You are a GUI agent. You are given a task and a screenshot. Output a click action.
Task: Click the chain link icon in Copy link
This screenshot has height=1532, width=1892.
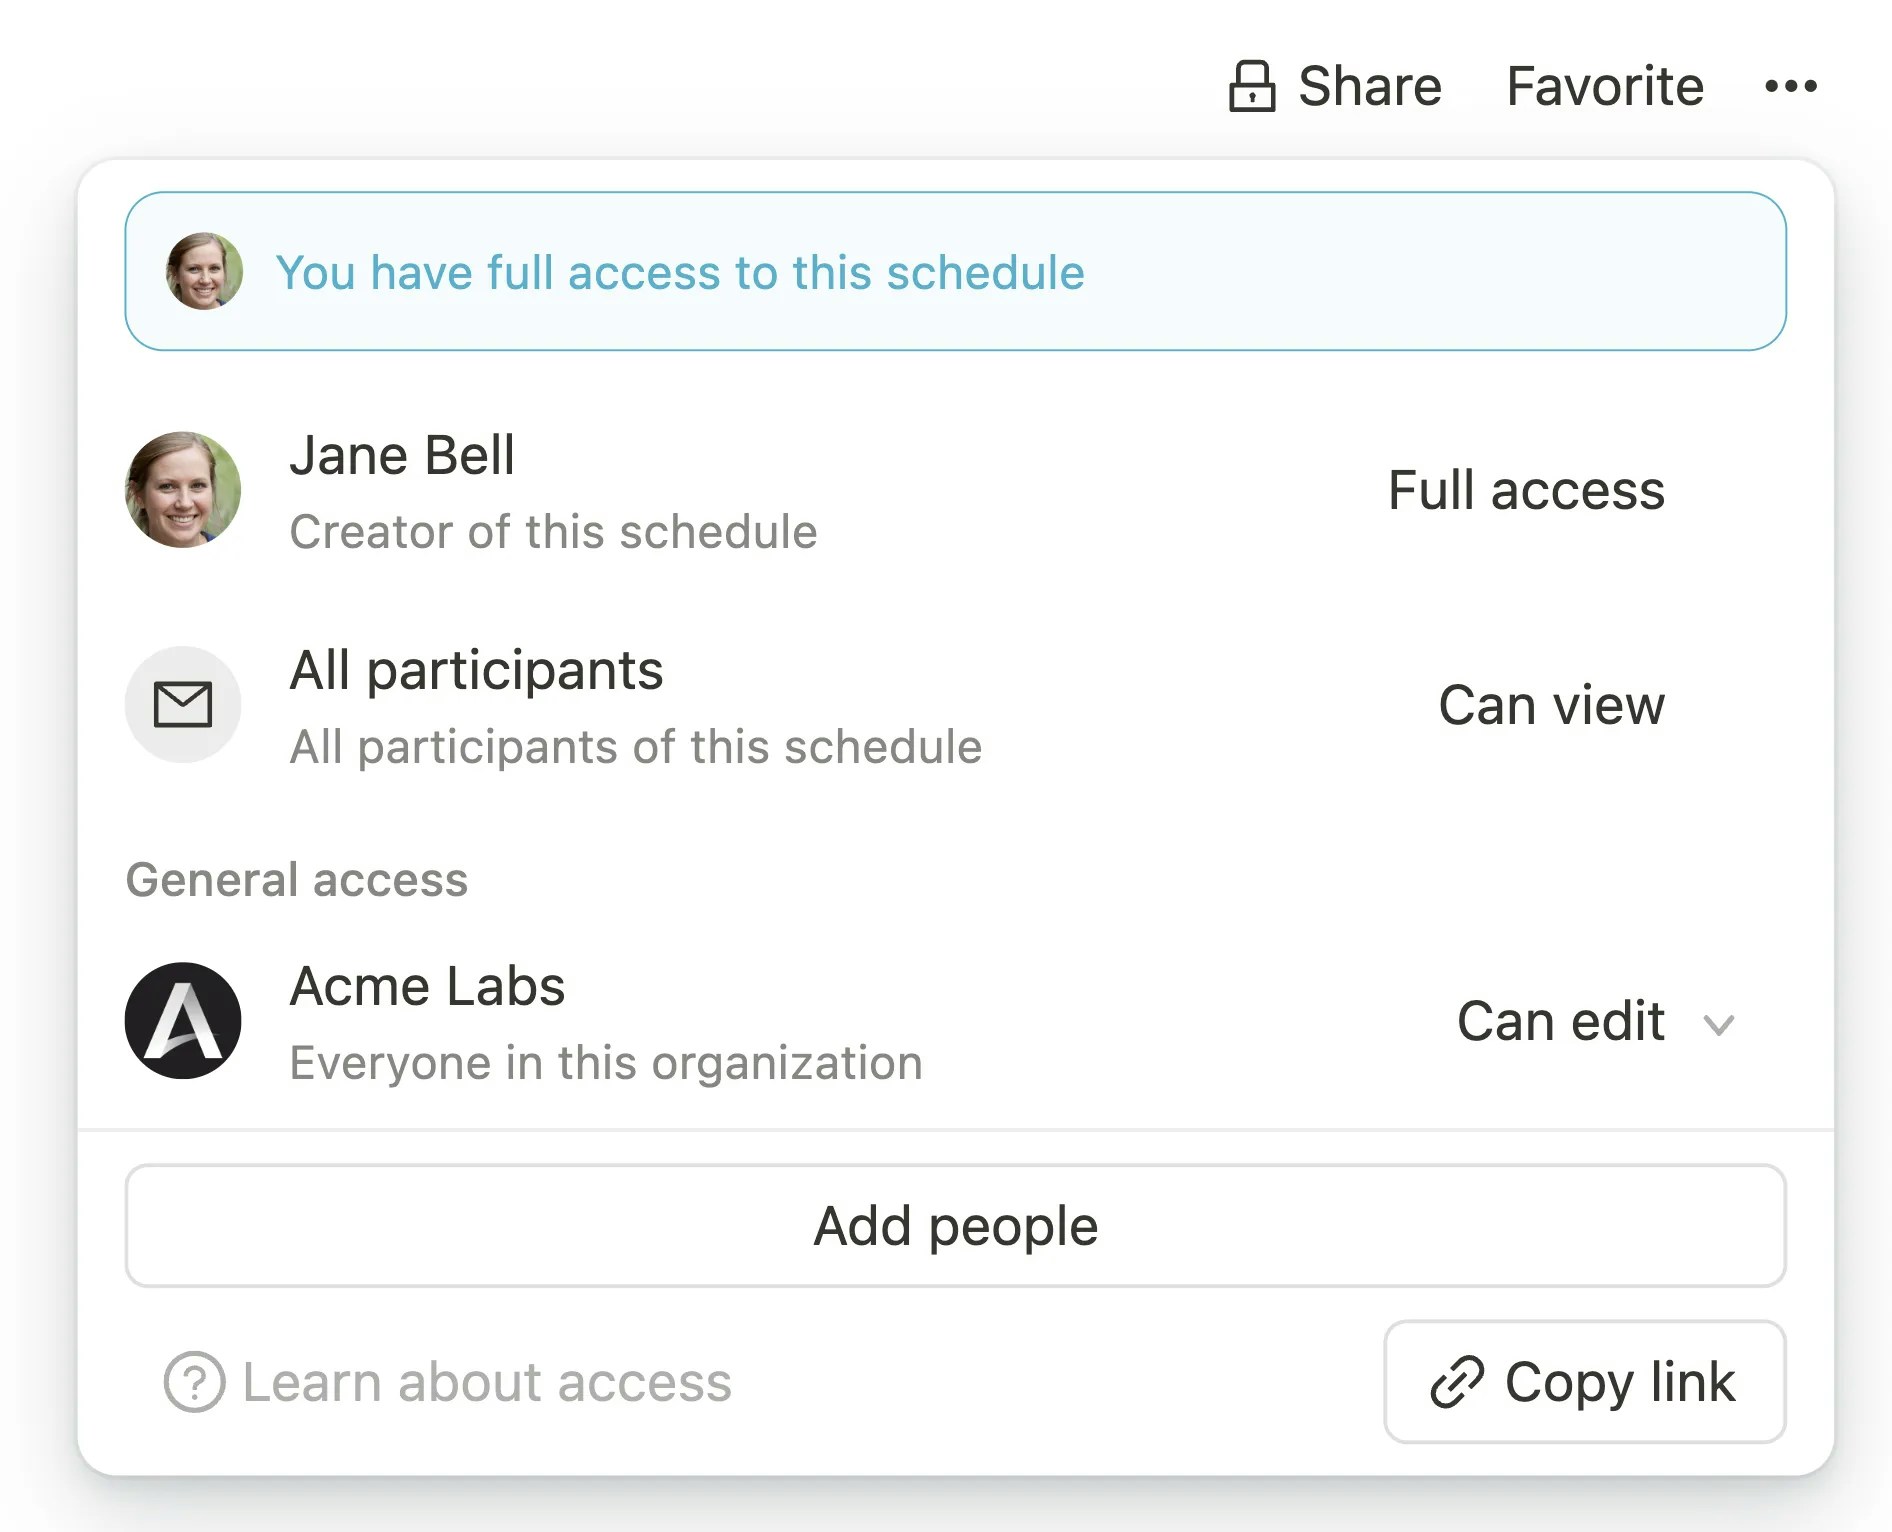pyautogui.click(x=1456, y=1382)
